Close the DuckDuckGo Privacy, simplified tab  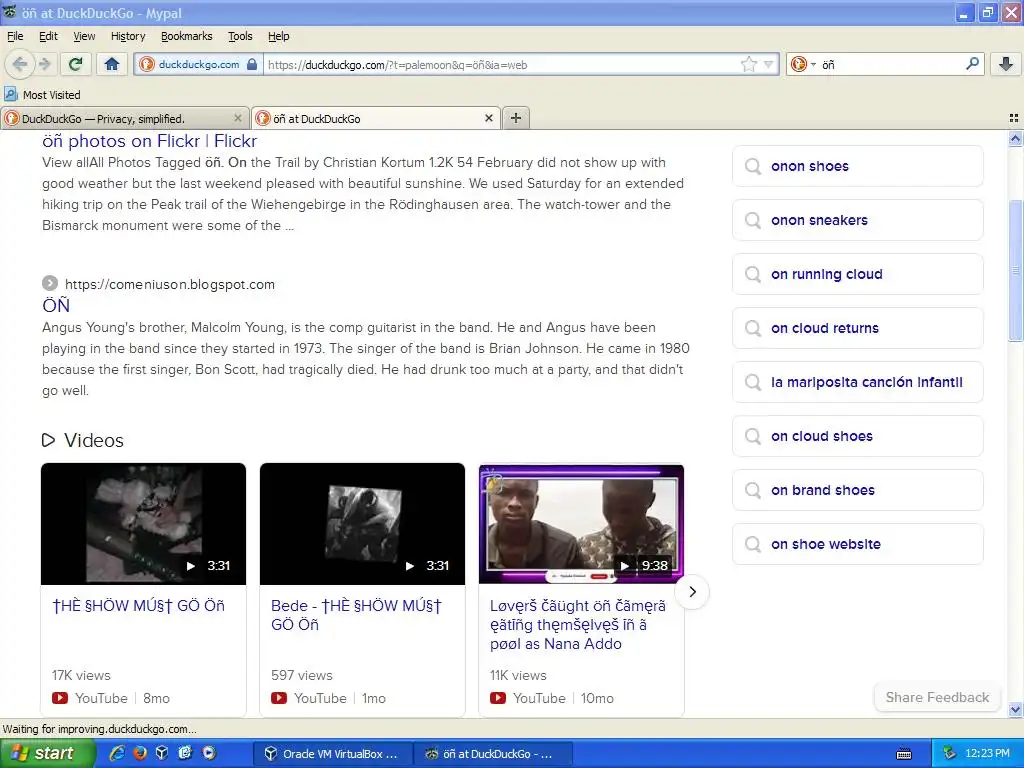(238, 118)
